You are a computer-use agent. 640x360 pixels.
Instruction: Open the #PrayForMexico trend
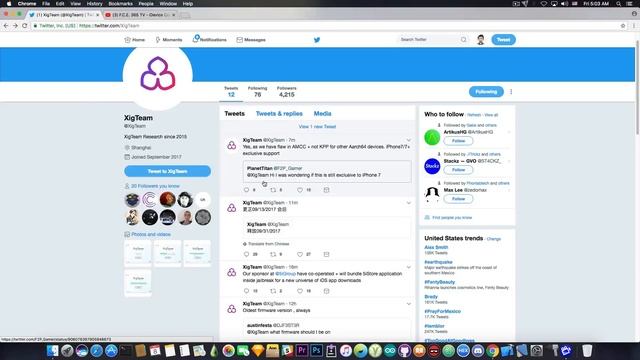pyautogui.click(x=442, y=311)
